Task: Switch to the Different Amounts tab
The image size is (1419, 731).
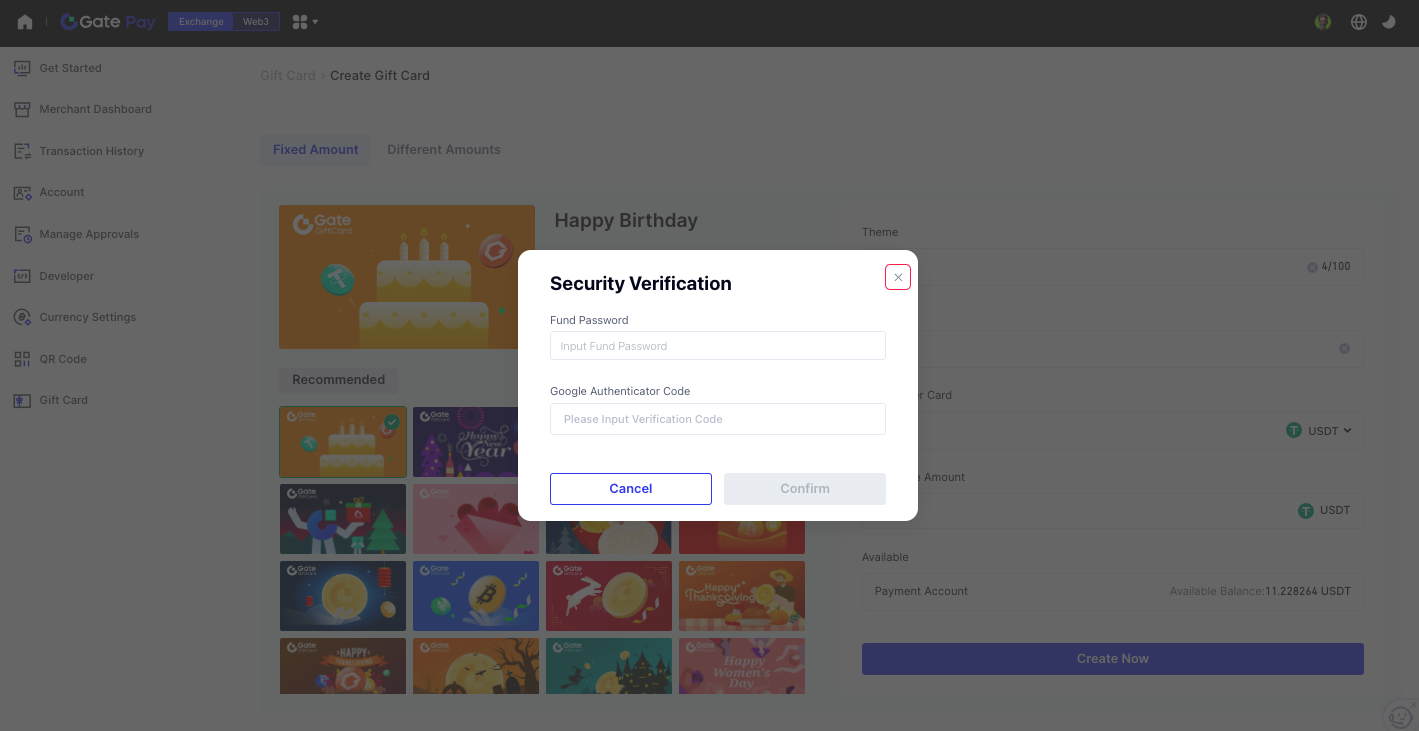Action: click(x=444, y=150)
